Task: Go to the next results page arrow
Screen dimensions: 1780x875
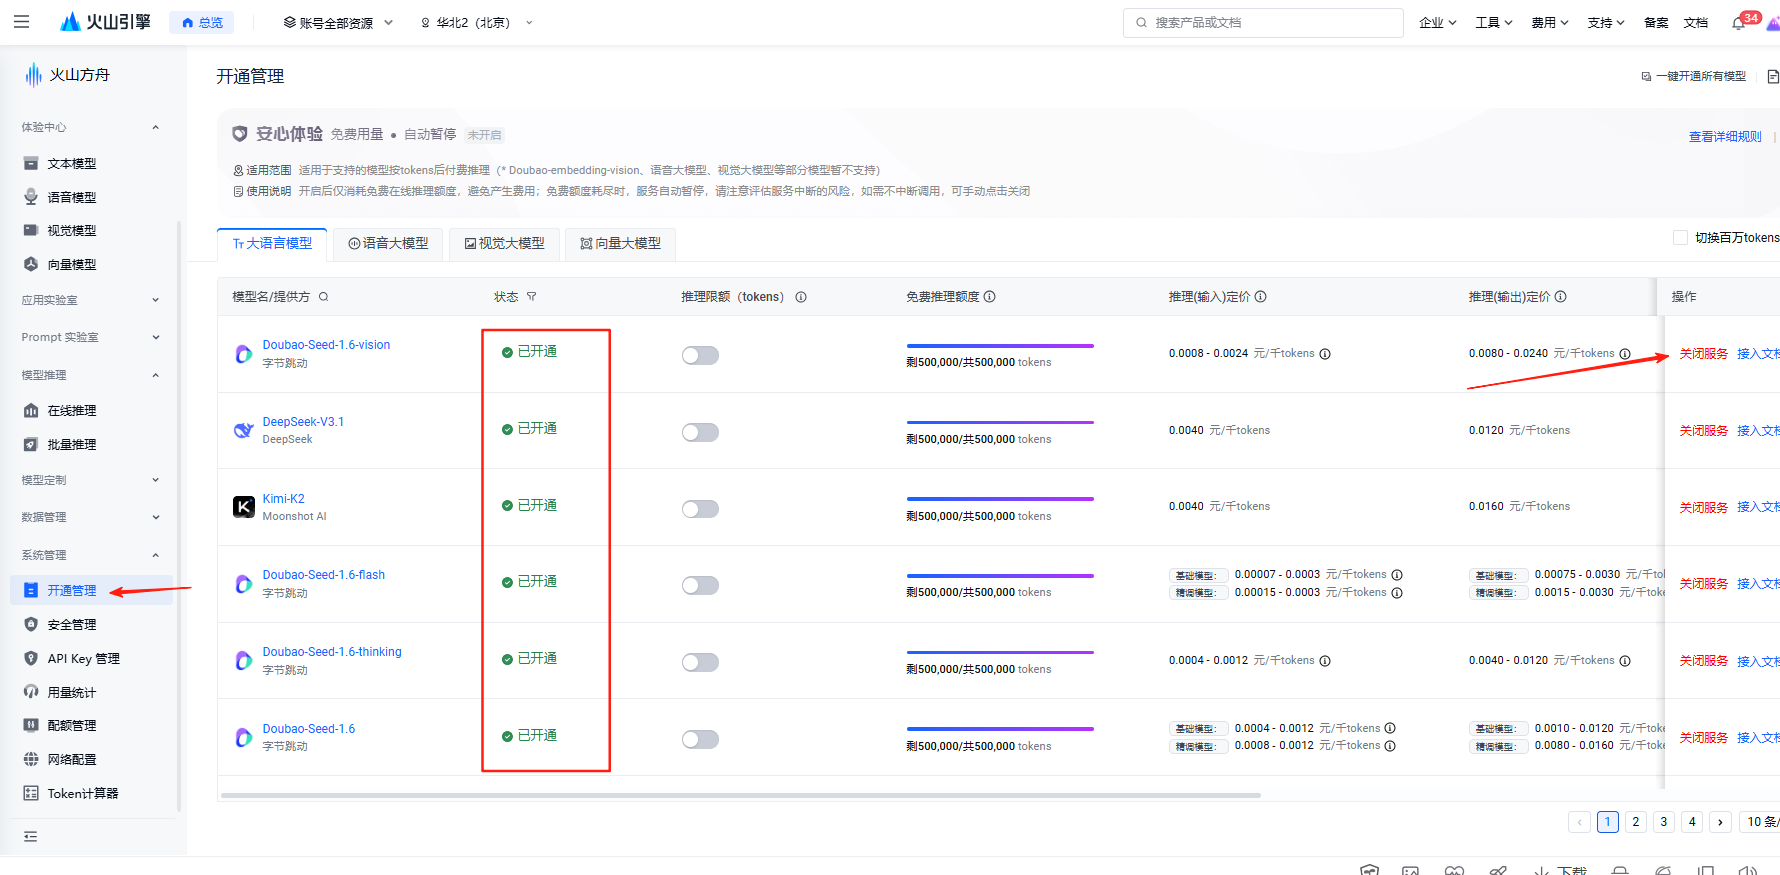Action: (x=1720, y=822)
